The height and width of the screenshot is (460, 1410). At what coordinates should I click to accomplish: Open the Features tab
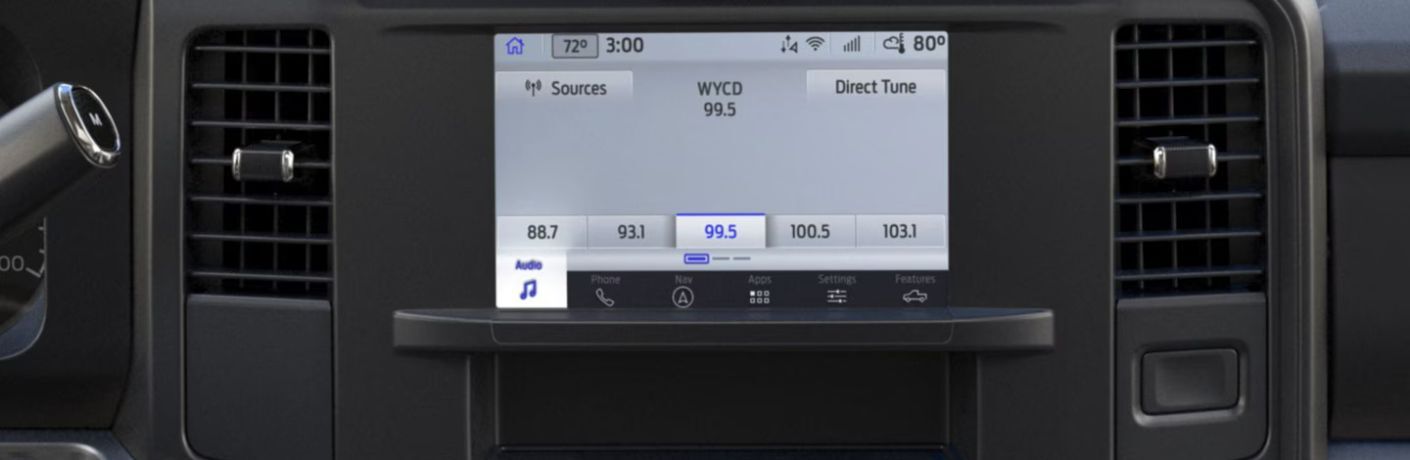pyautogui.click(x=914, y=289)
